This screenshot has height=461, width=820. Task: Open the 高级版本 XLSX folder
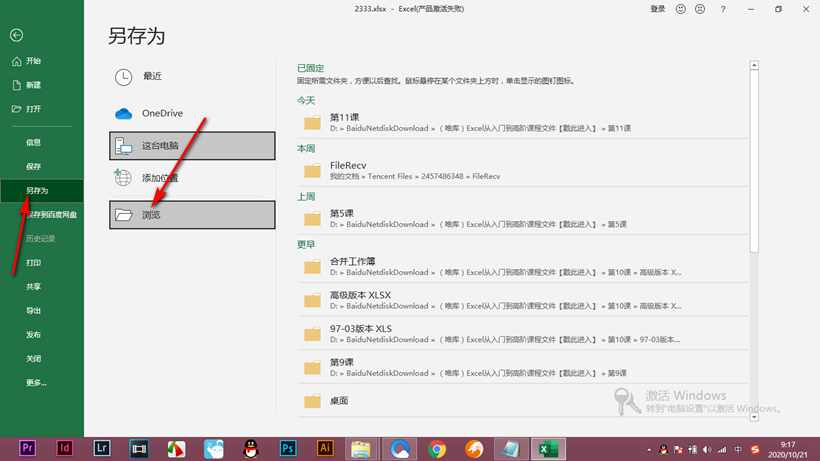[x=523, y=300]
